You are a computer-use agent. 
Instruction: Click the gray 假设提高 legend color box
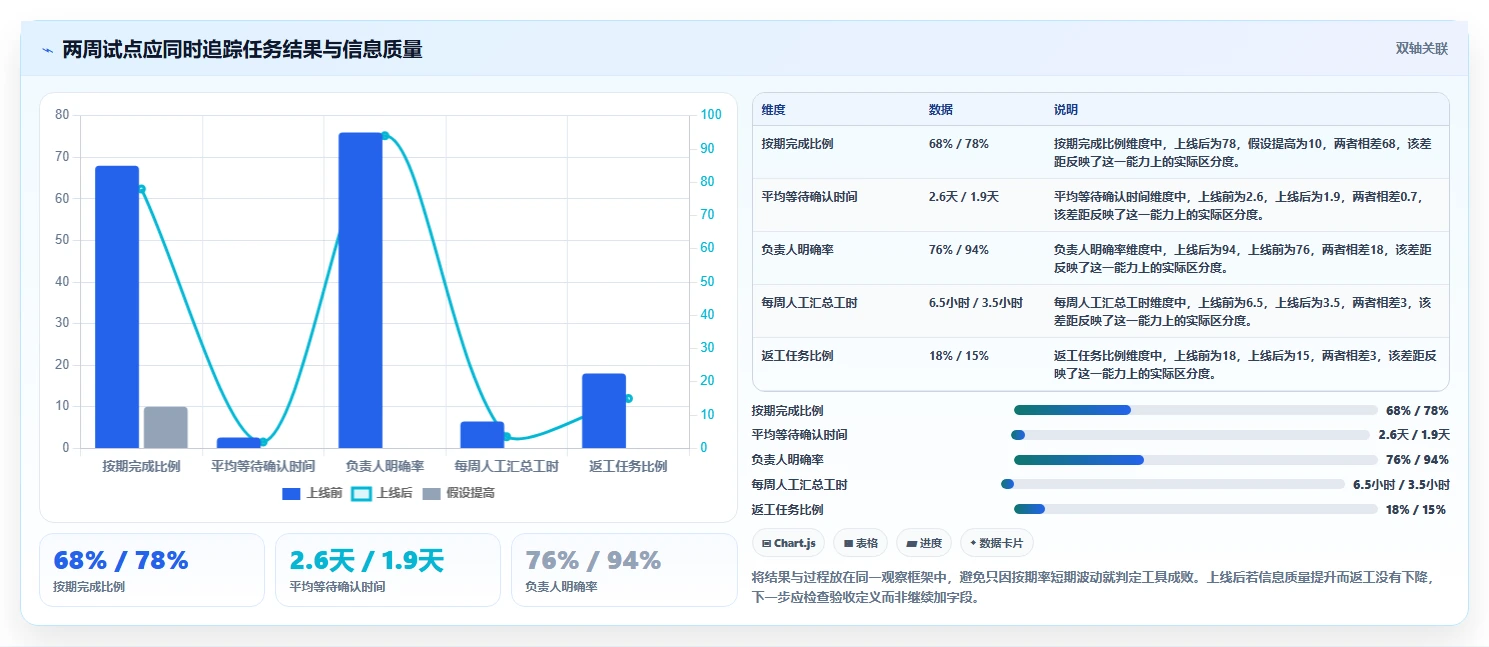pos(432,493)
